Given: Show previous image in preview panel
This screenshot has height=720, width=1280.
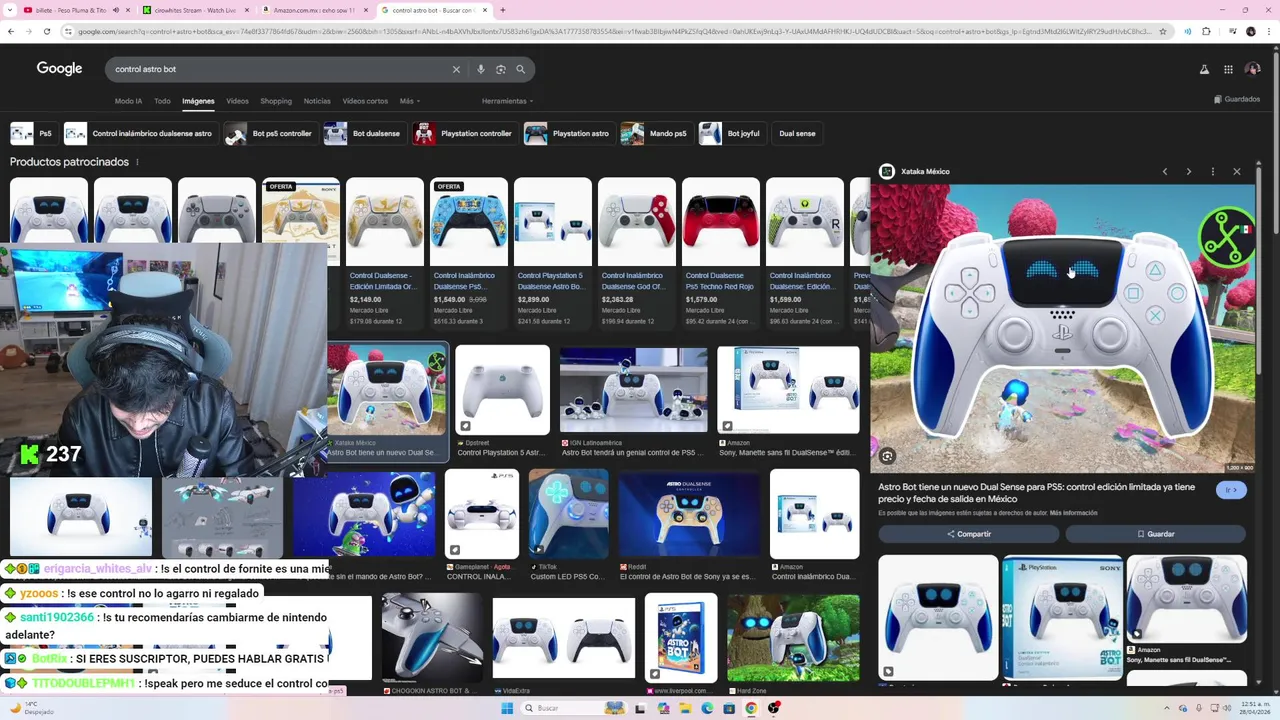Looking at the screenshot, I should [1165, 172].
